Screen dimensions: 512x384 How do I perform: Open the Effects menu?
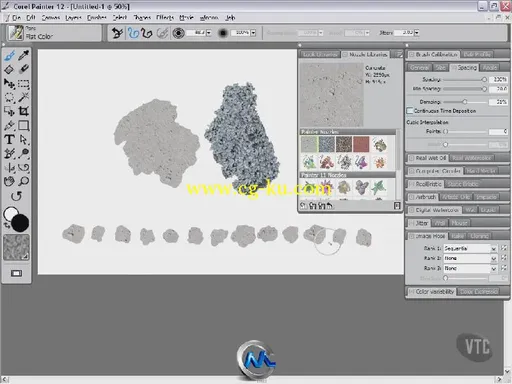[x=165, y=18]
